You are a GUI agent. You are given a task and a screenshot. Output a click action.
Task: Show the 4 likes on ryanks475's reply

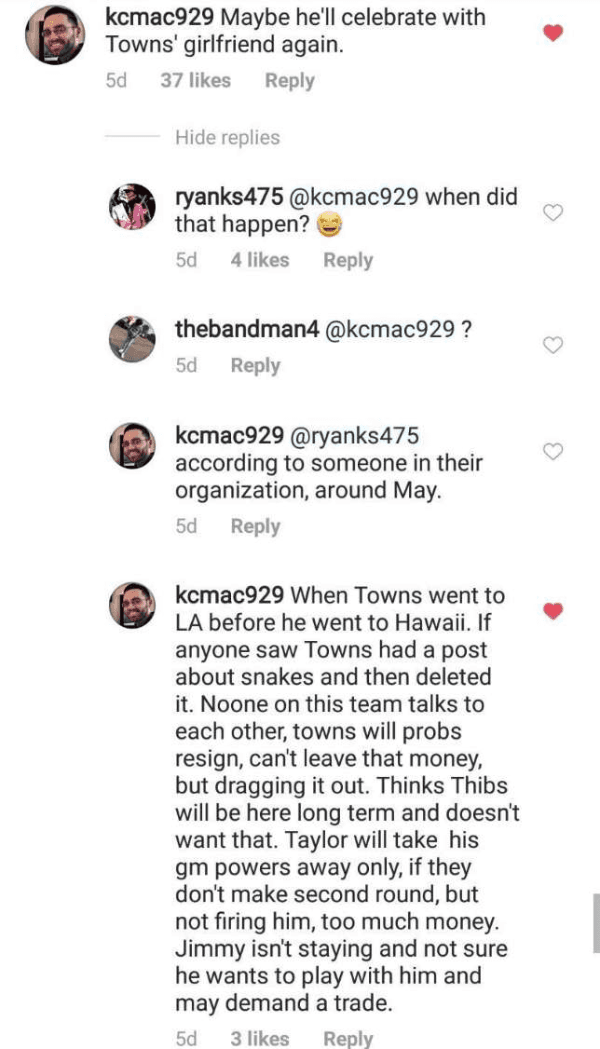click(259, 260)
